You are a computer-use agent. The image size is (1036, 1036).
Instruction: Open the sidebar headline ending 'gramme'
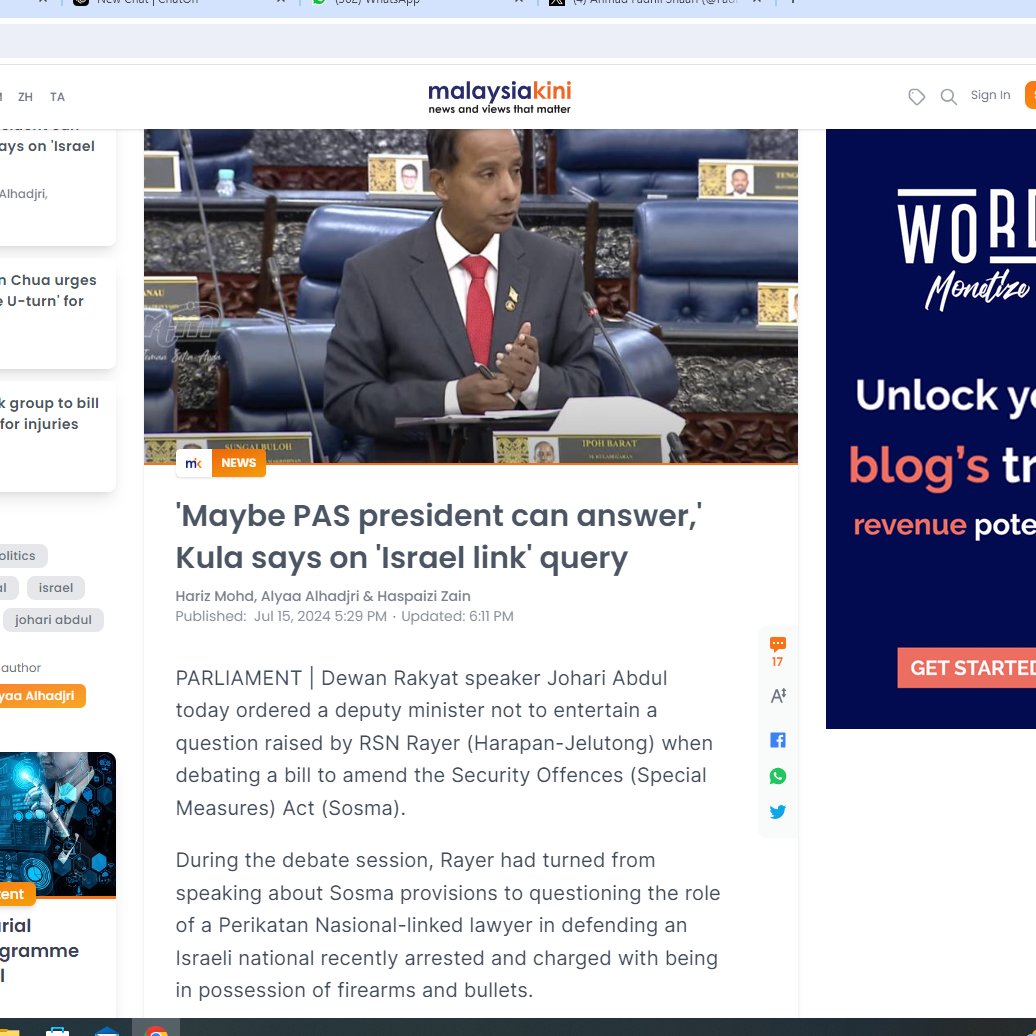pos(40,950)
